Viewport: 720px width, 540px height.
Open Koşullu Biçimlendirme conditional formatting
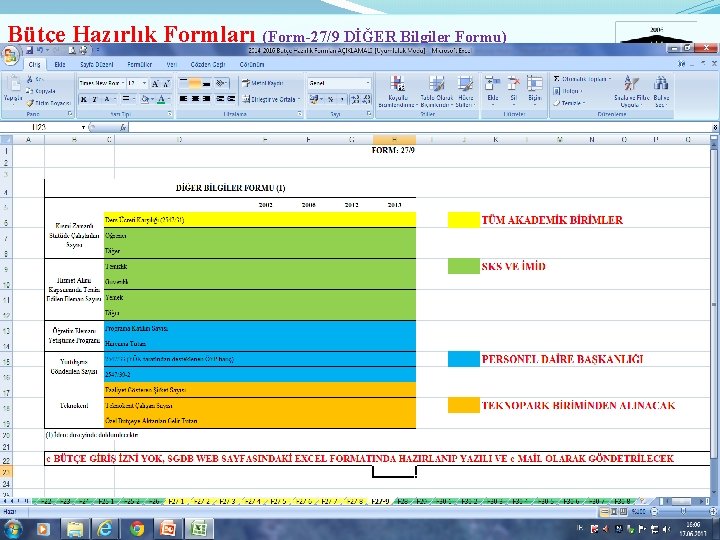pyautogui.click(x=398, y=91)
